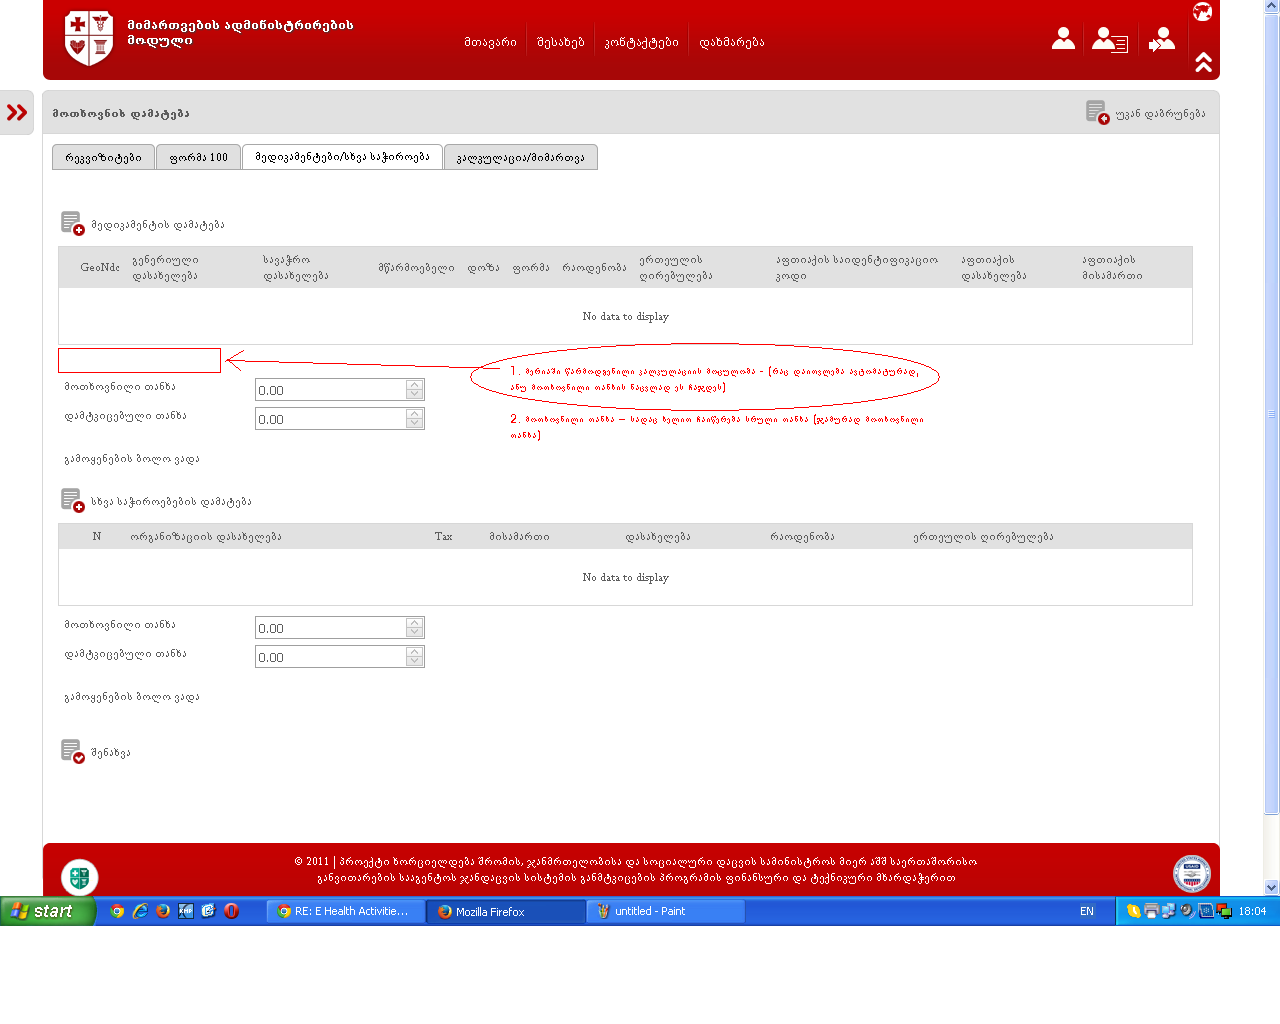Click the შენახვა save icon
The width and height of the screenshot is (1280, 1024).
[x=72, y=751]
